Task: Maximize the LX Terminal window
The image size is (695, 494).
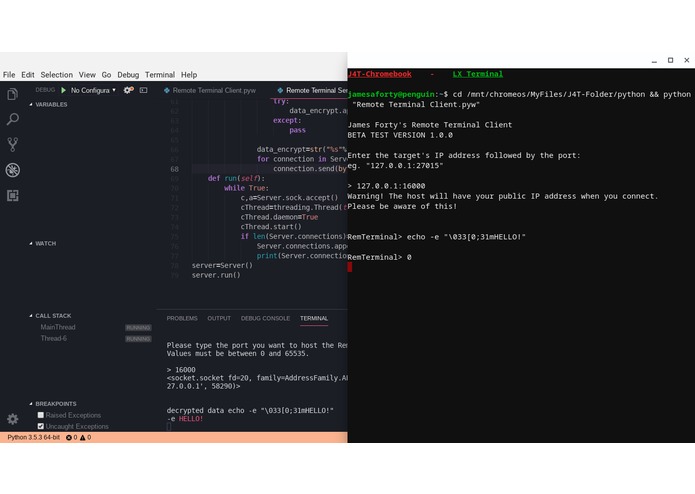Action: pyautogui.click(x=671, y=60)
